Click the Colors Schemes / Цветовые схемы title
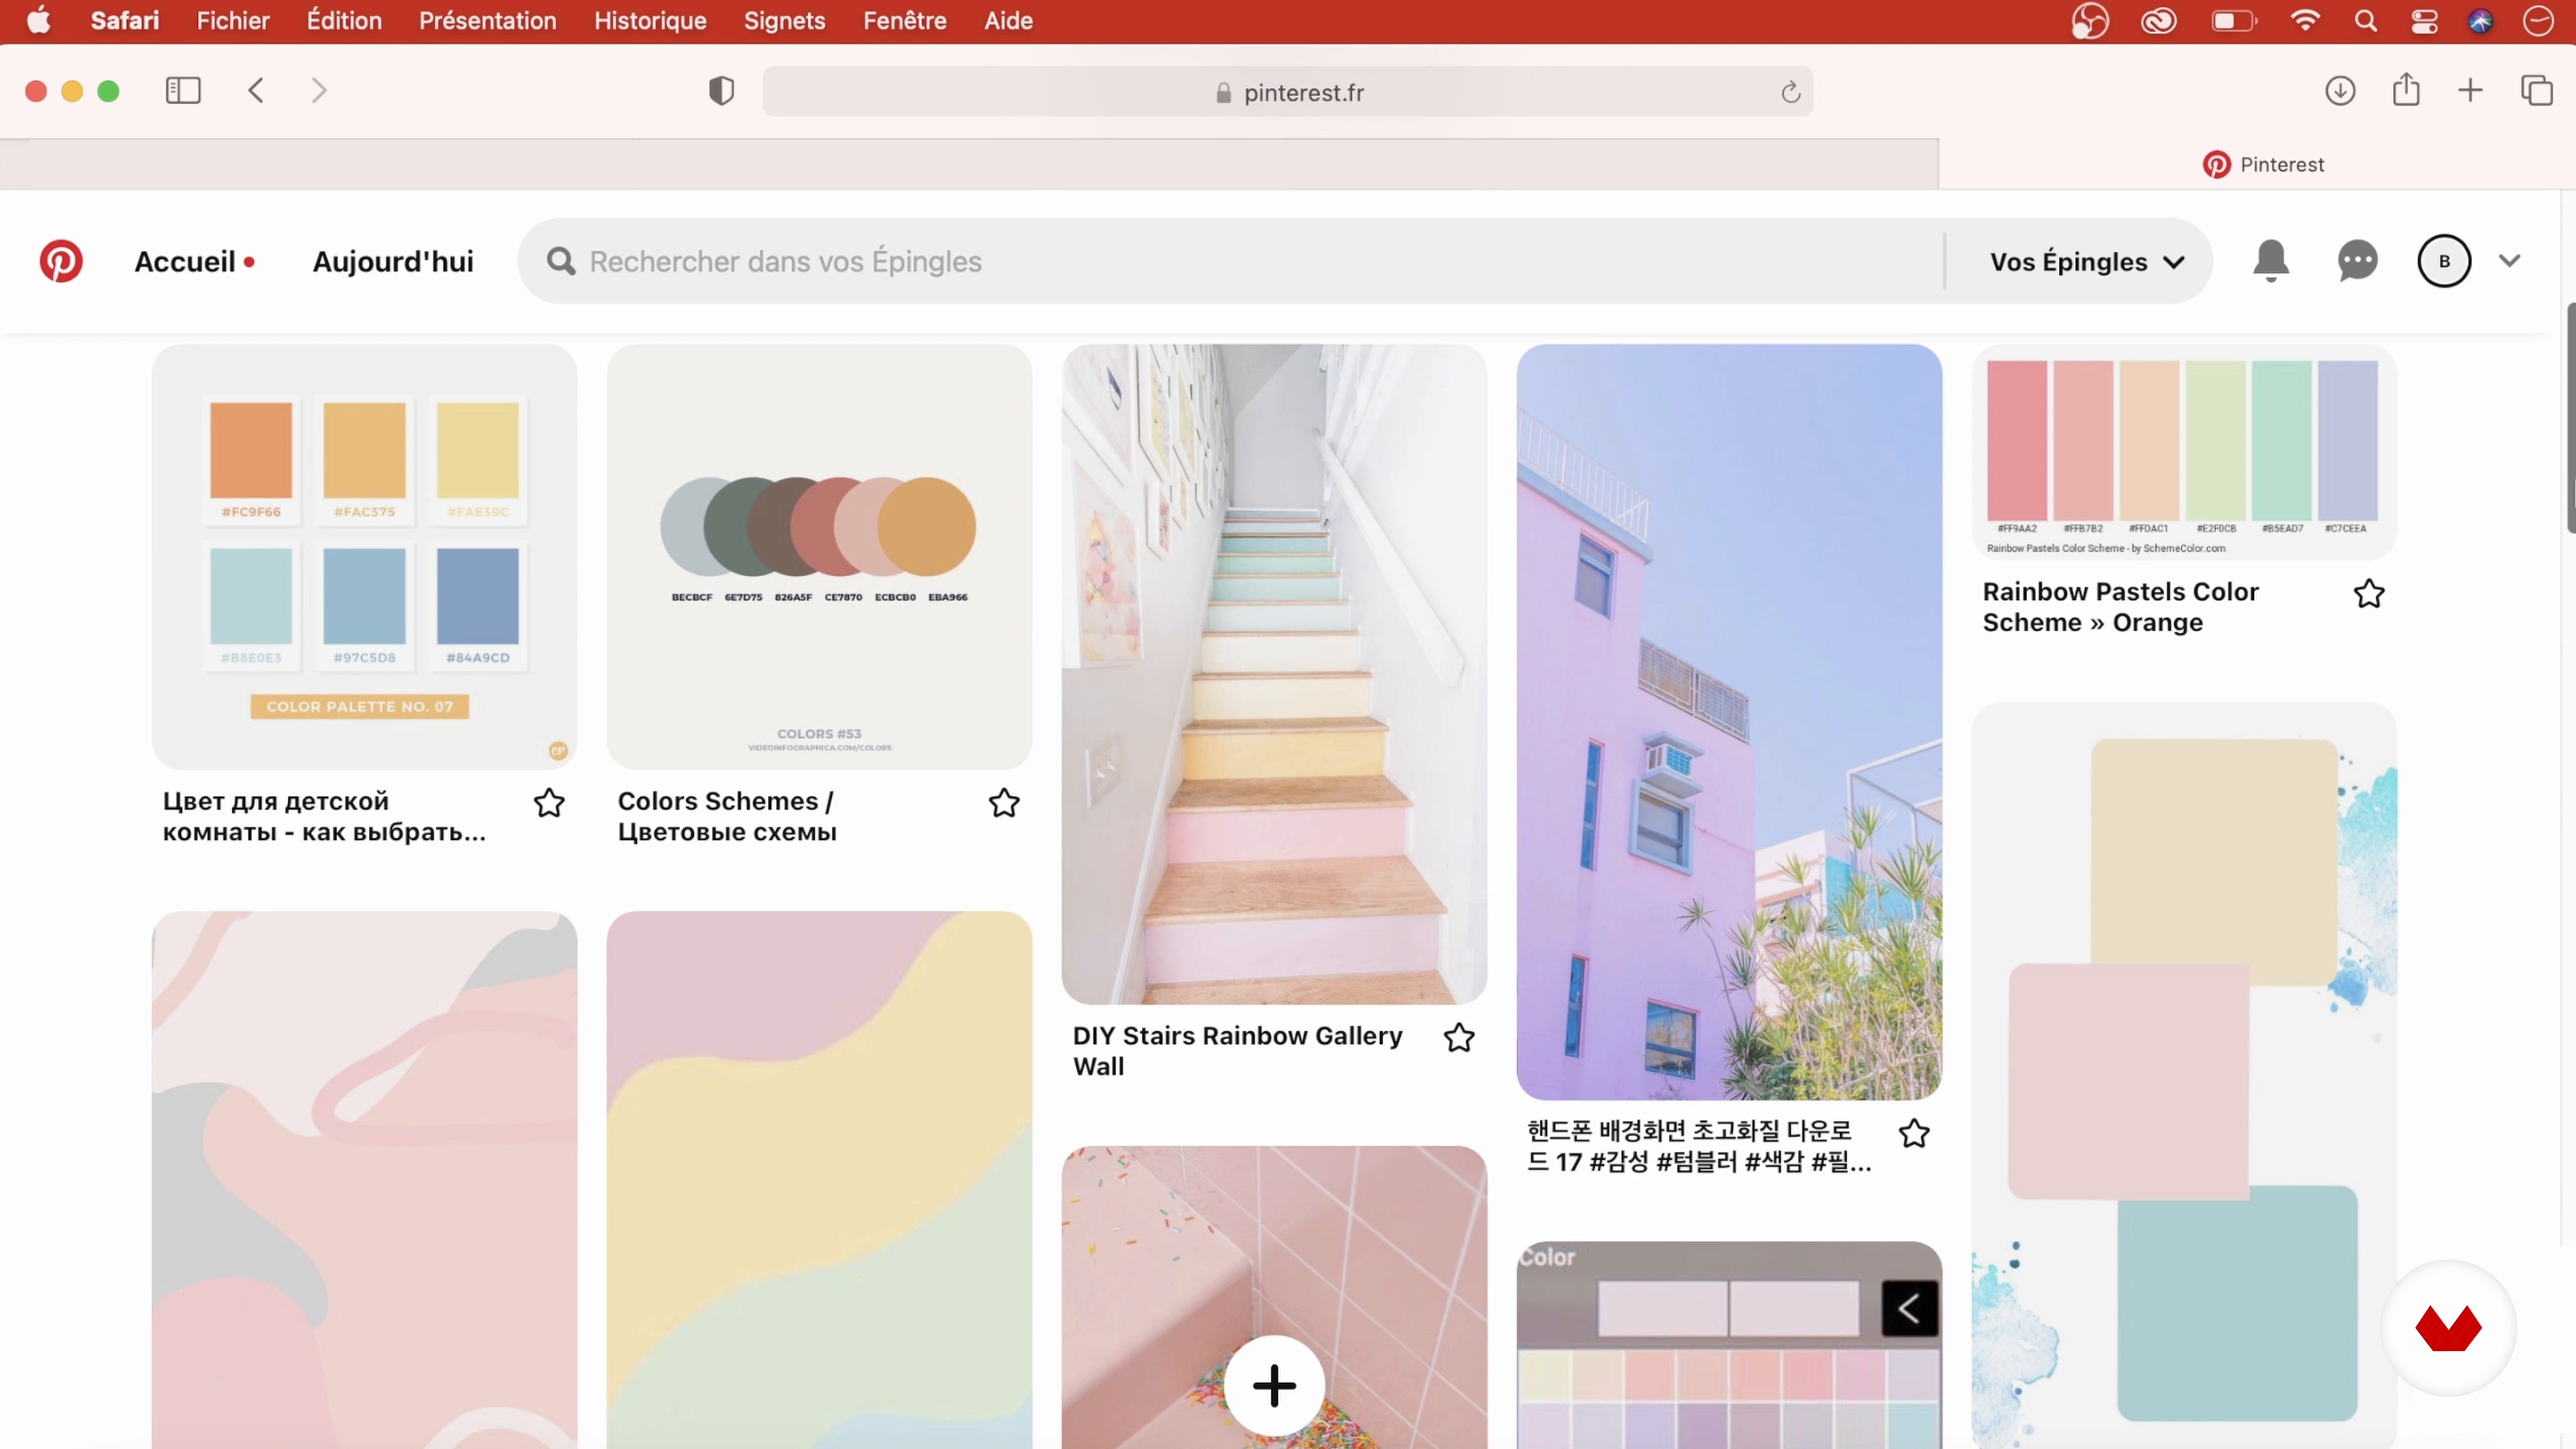Viewport: 2576px width, 1449px height. pos(727,817)
